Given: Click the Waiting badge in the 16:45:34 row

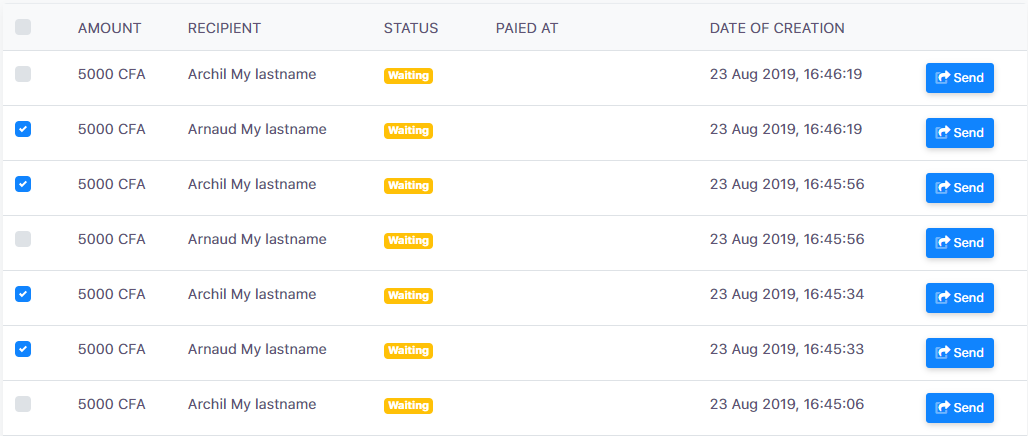Looking at the screenshot, I should 408,296.
